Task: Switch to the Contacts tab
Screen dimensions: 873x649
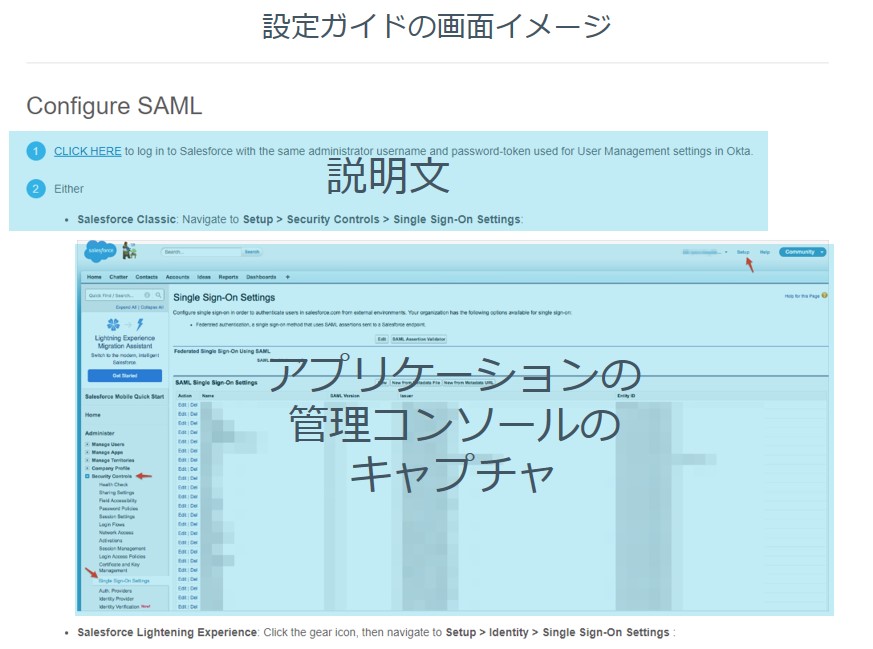Action: tap(146, 277)
